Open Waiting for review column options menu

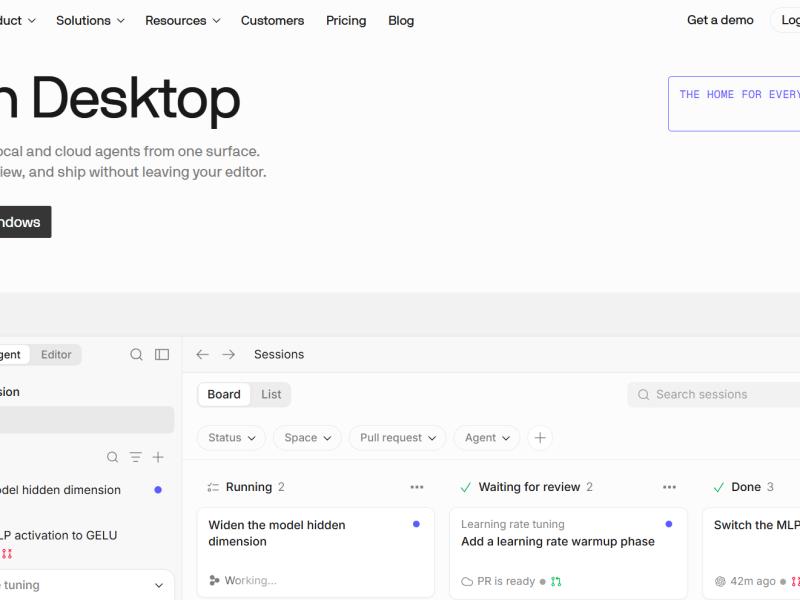[669, 487]
